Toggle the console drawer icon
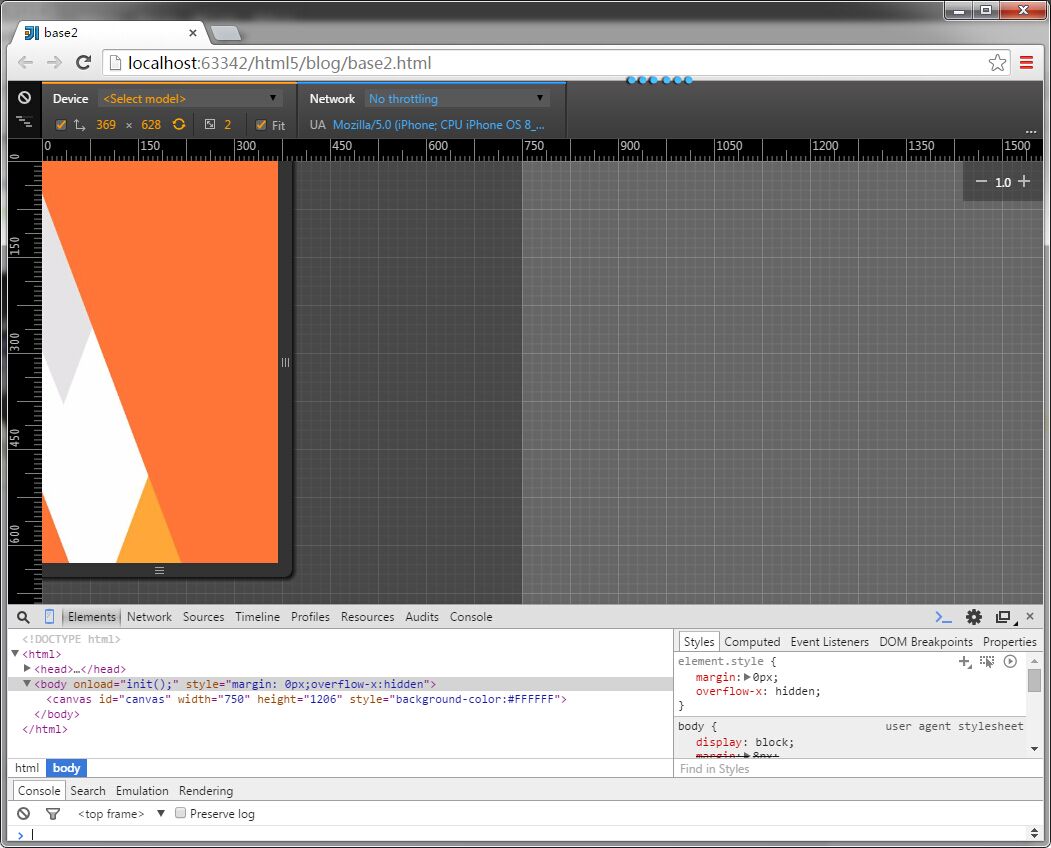1051x848 pixels. click(x=943, y=617)
